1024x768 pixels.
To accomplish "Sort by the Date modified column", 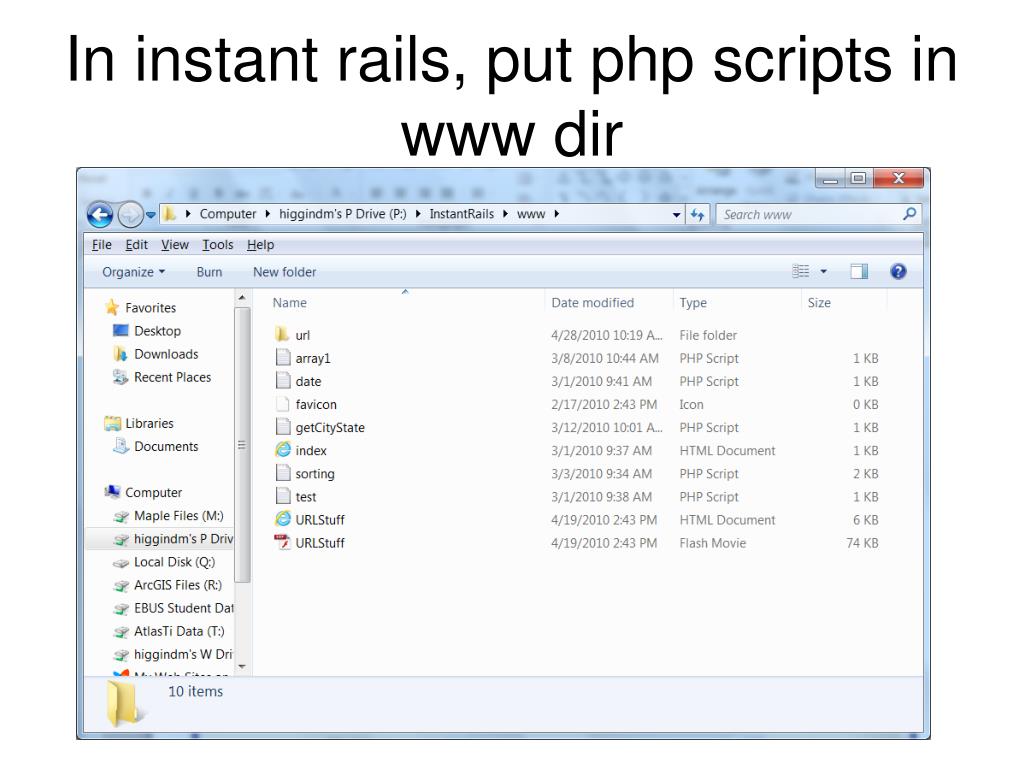I will click(x=592, y=302).
